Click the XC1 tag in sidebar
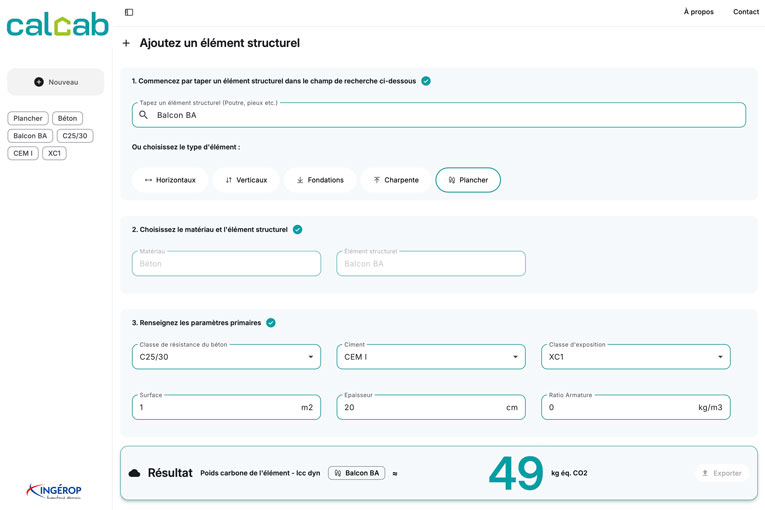The image size is (765, 510). coord(54,153)
